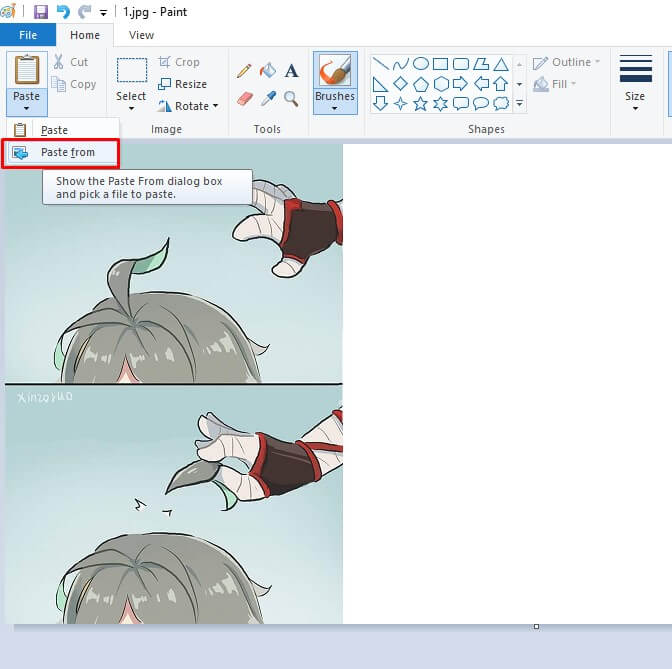
Task: Click the upper comic panel on canvas
Action: pyautogui.click(x=174, y=263)
